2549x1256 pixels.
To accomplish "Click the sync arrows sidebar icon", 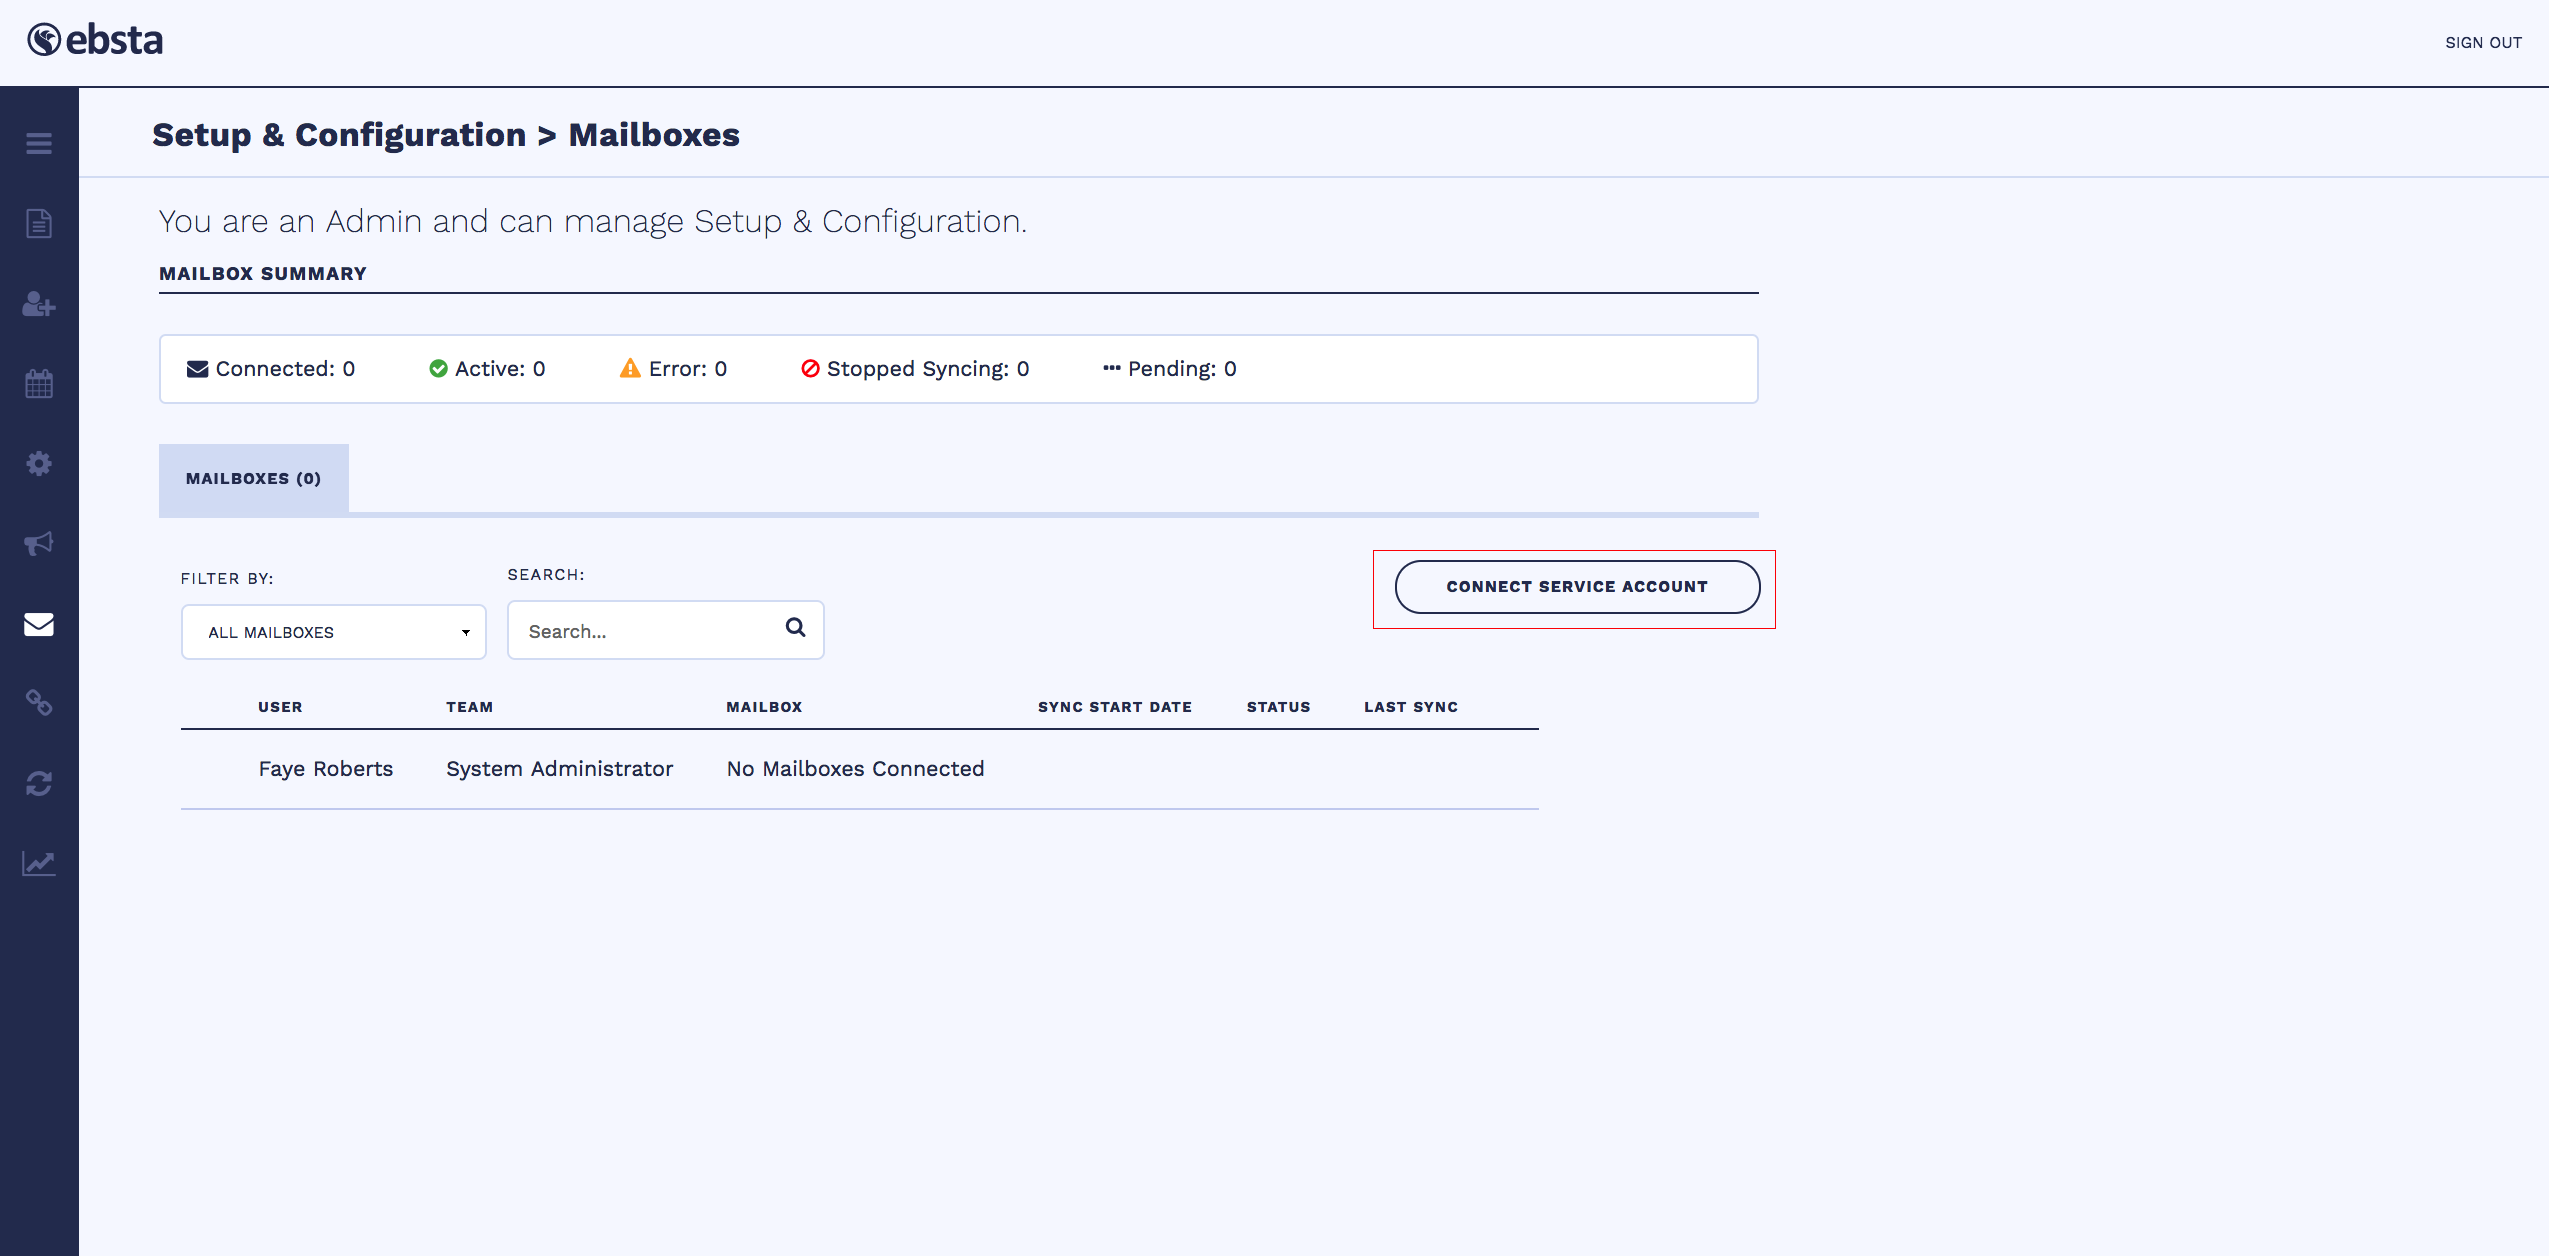I will [39, 783].
